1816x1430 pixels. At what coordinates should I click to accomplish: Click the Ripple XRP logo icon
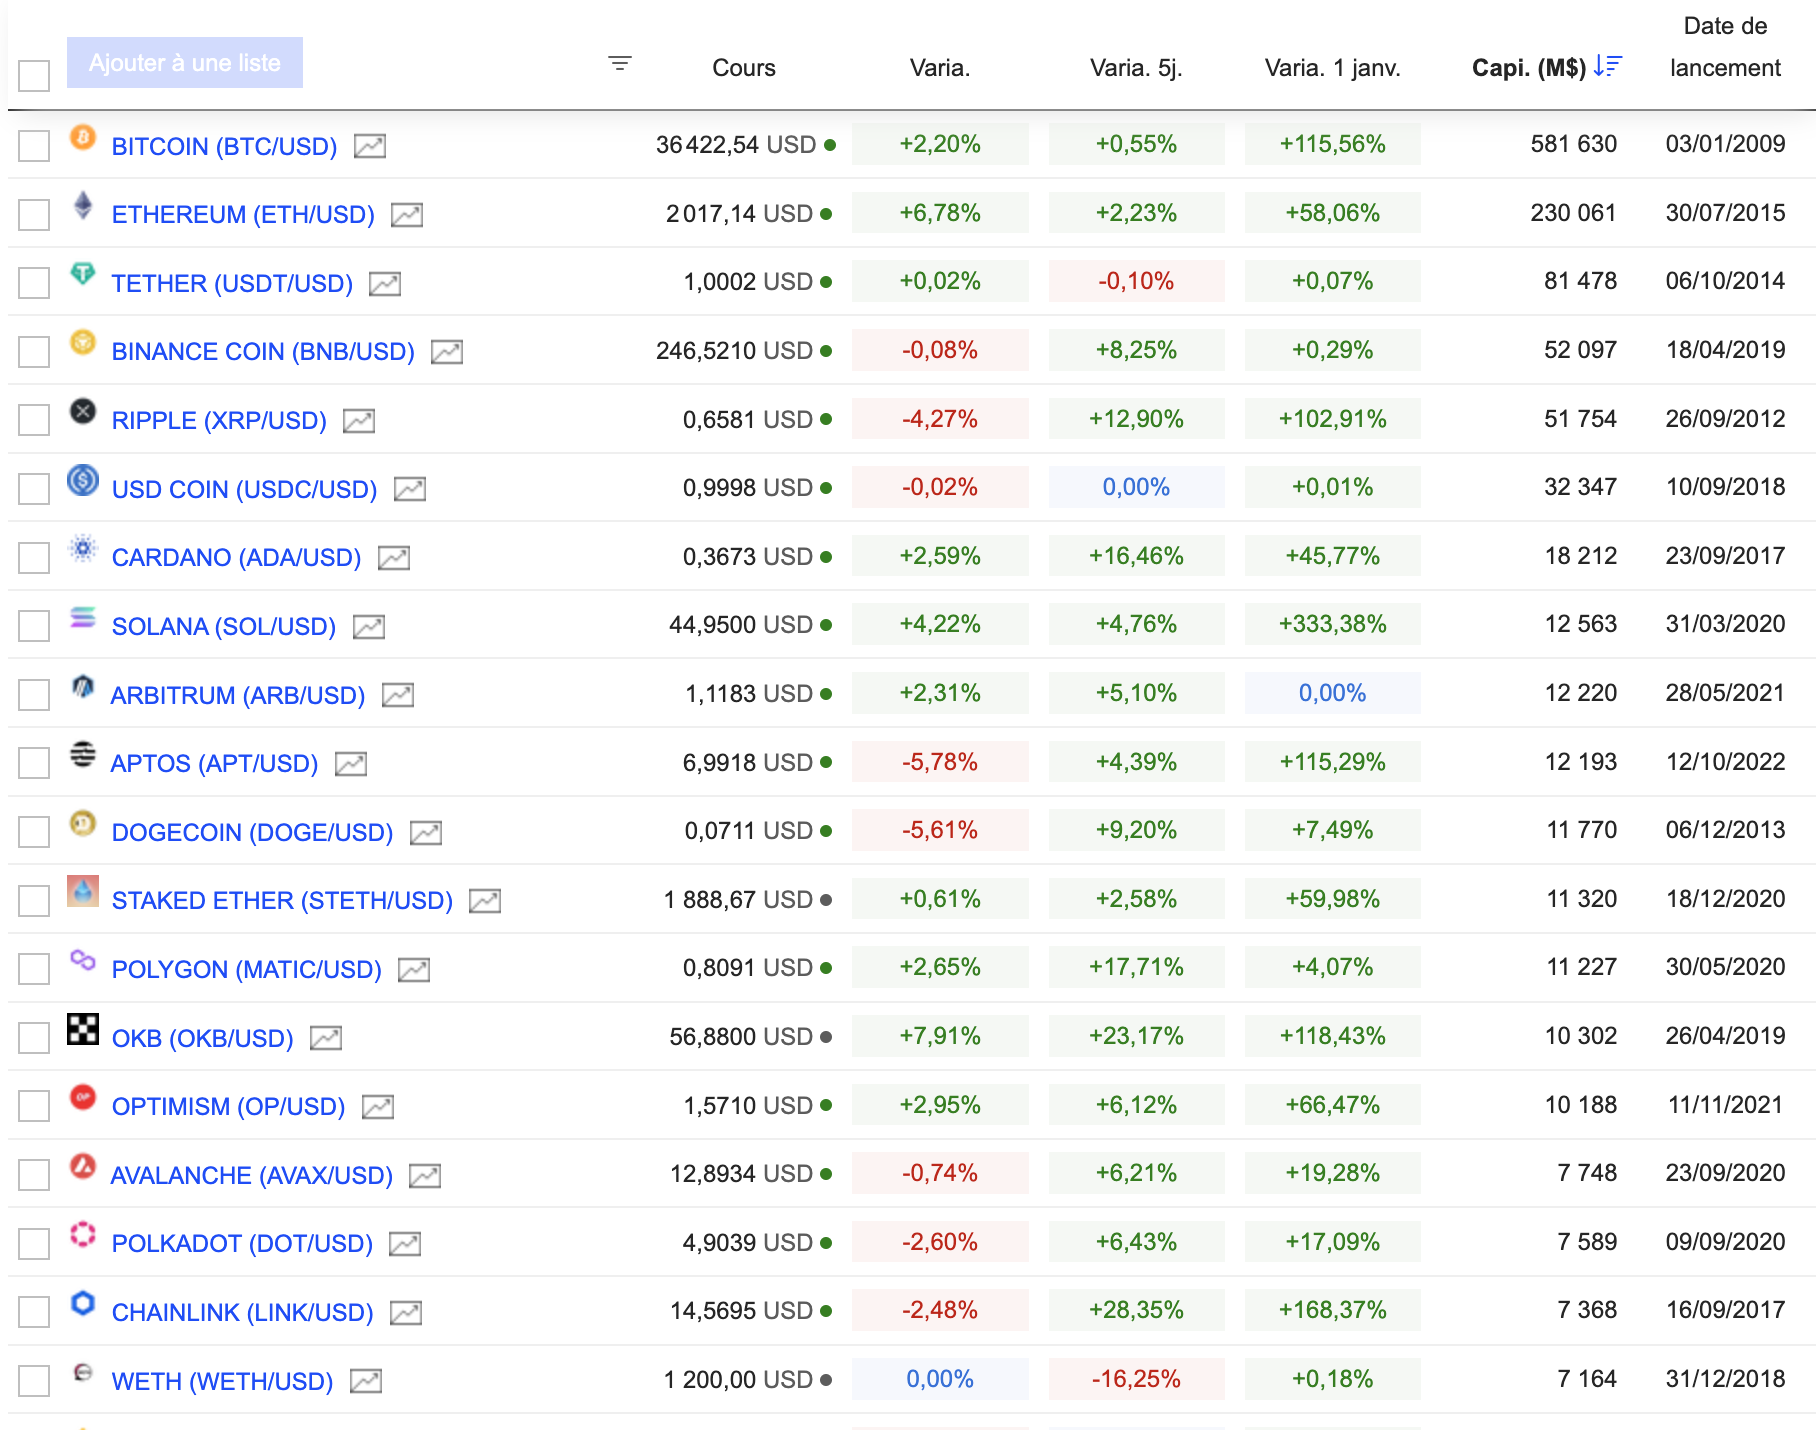click(83, 413)
